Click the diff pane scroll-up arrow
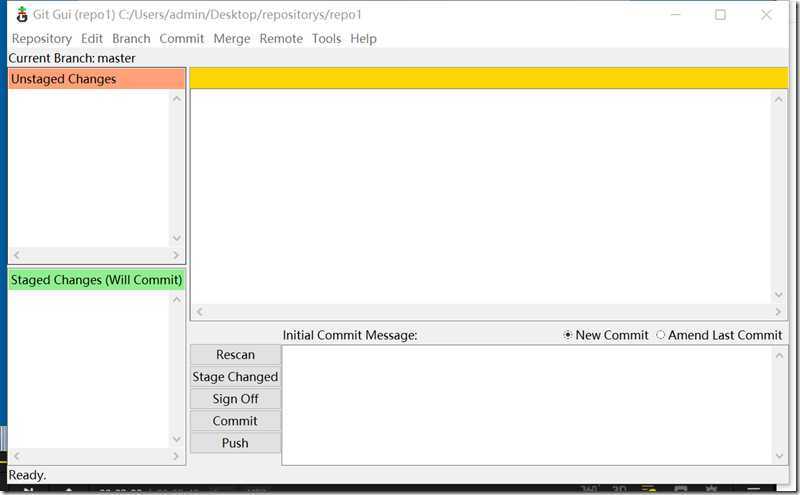800x495 pixels. click(x=779, y=99)
